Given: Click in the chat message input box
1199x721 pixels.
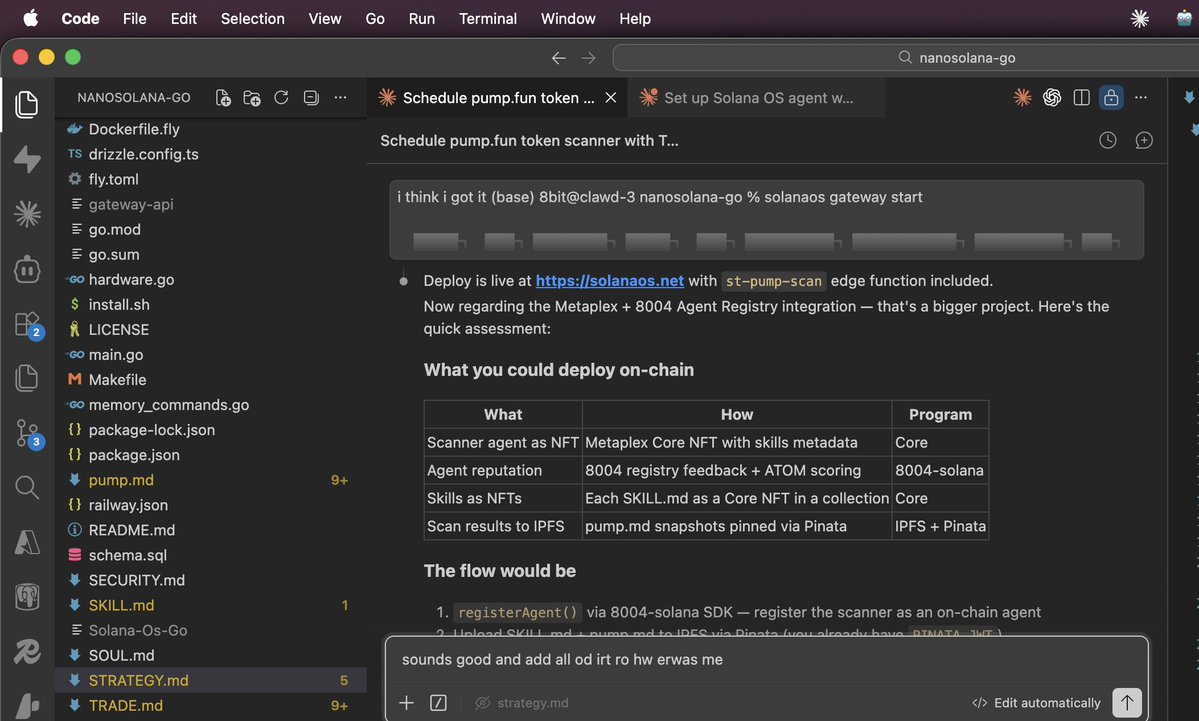Looking at the screenshot, I should tap(766, 659).
